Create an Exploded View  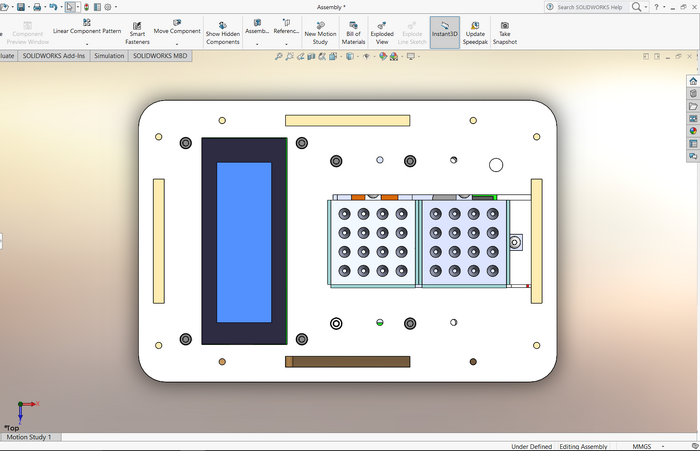coord(382,32)
